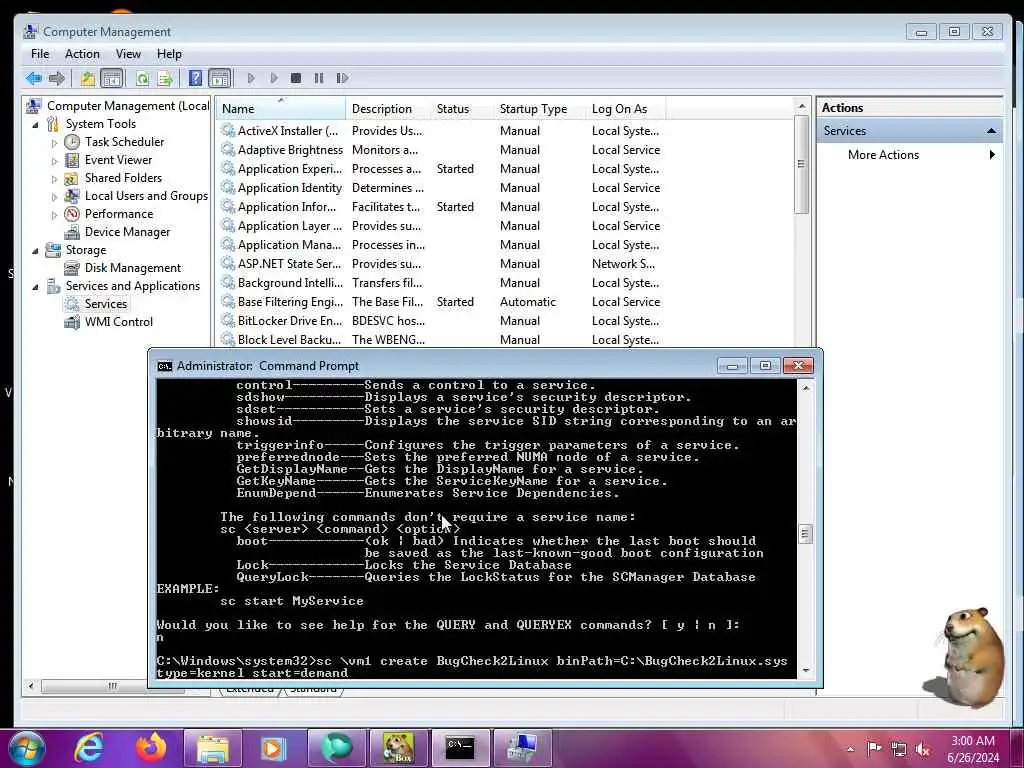This screenshot has width=1024, height=768.
Task: Select Event Viewer tree item
Action: (118, 160)
